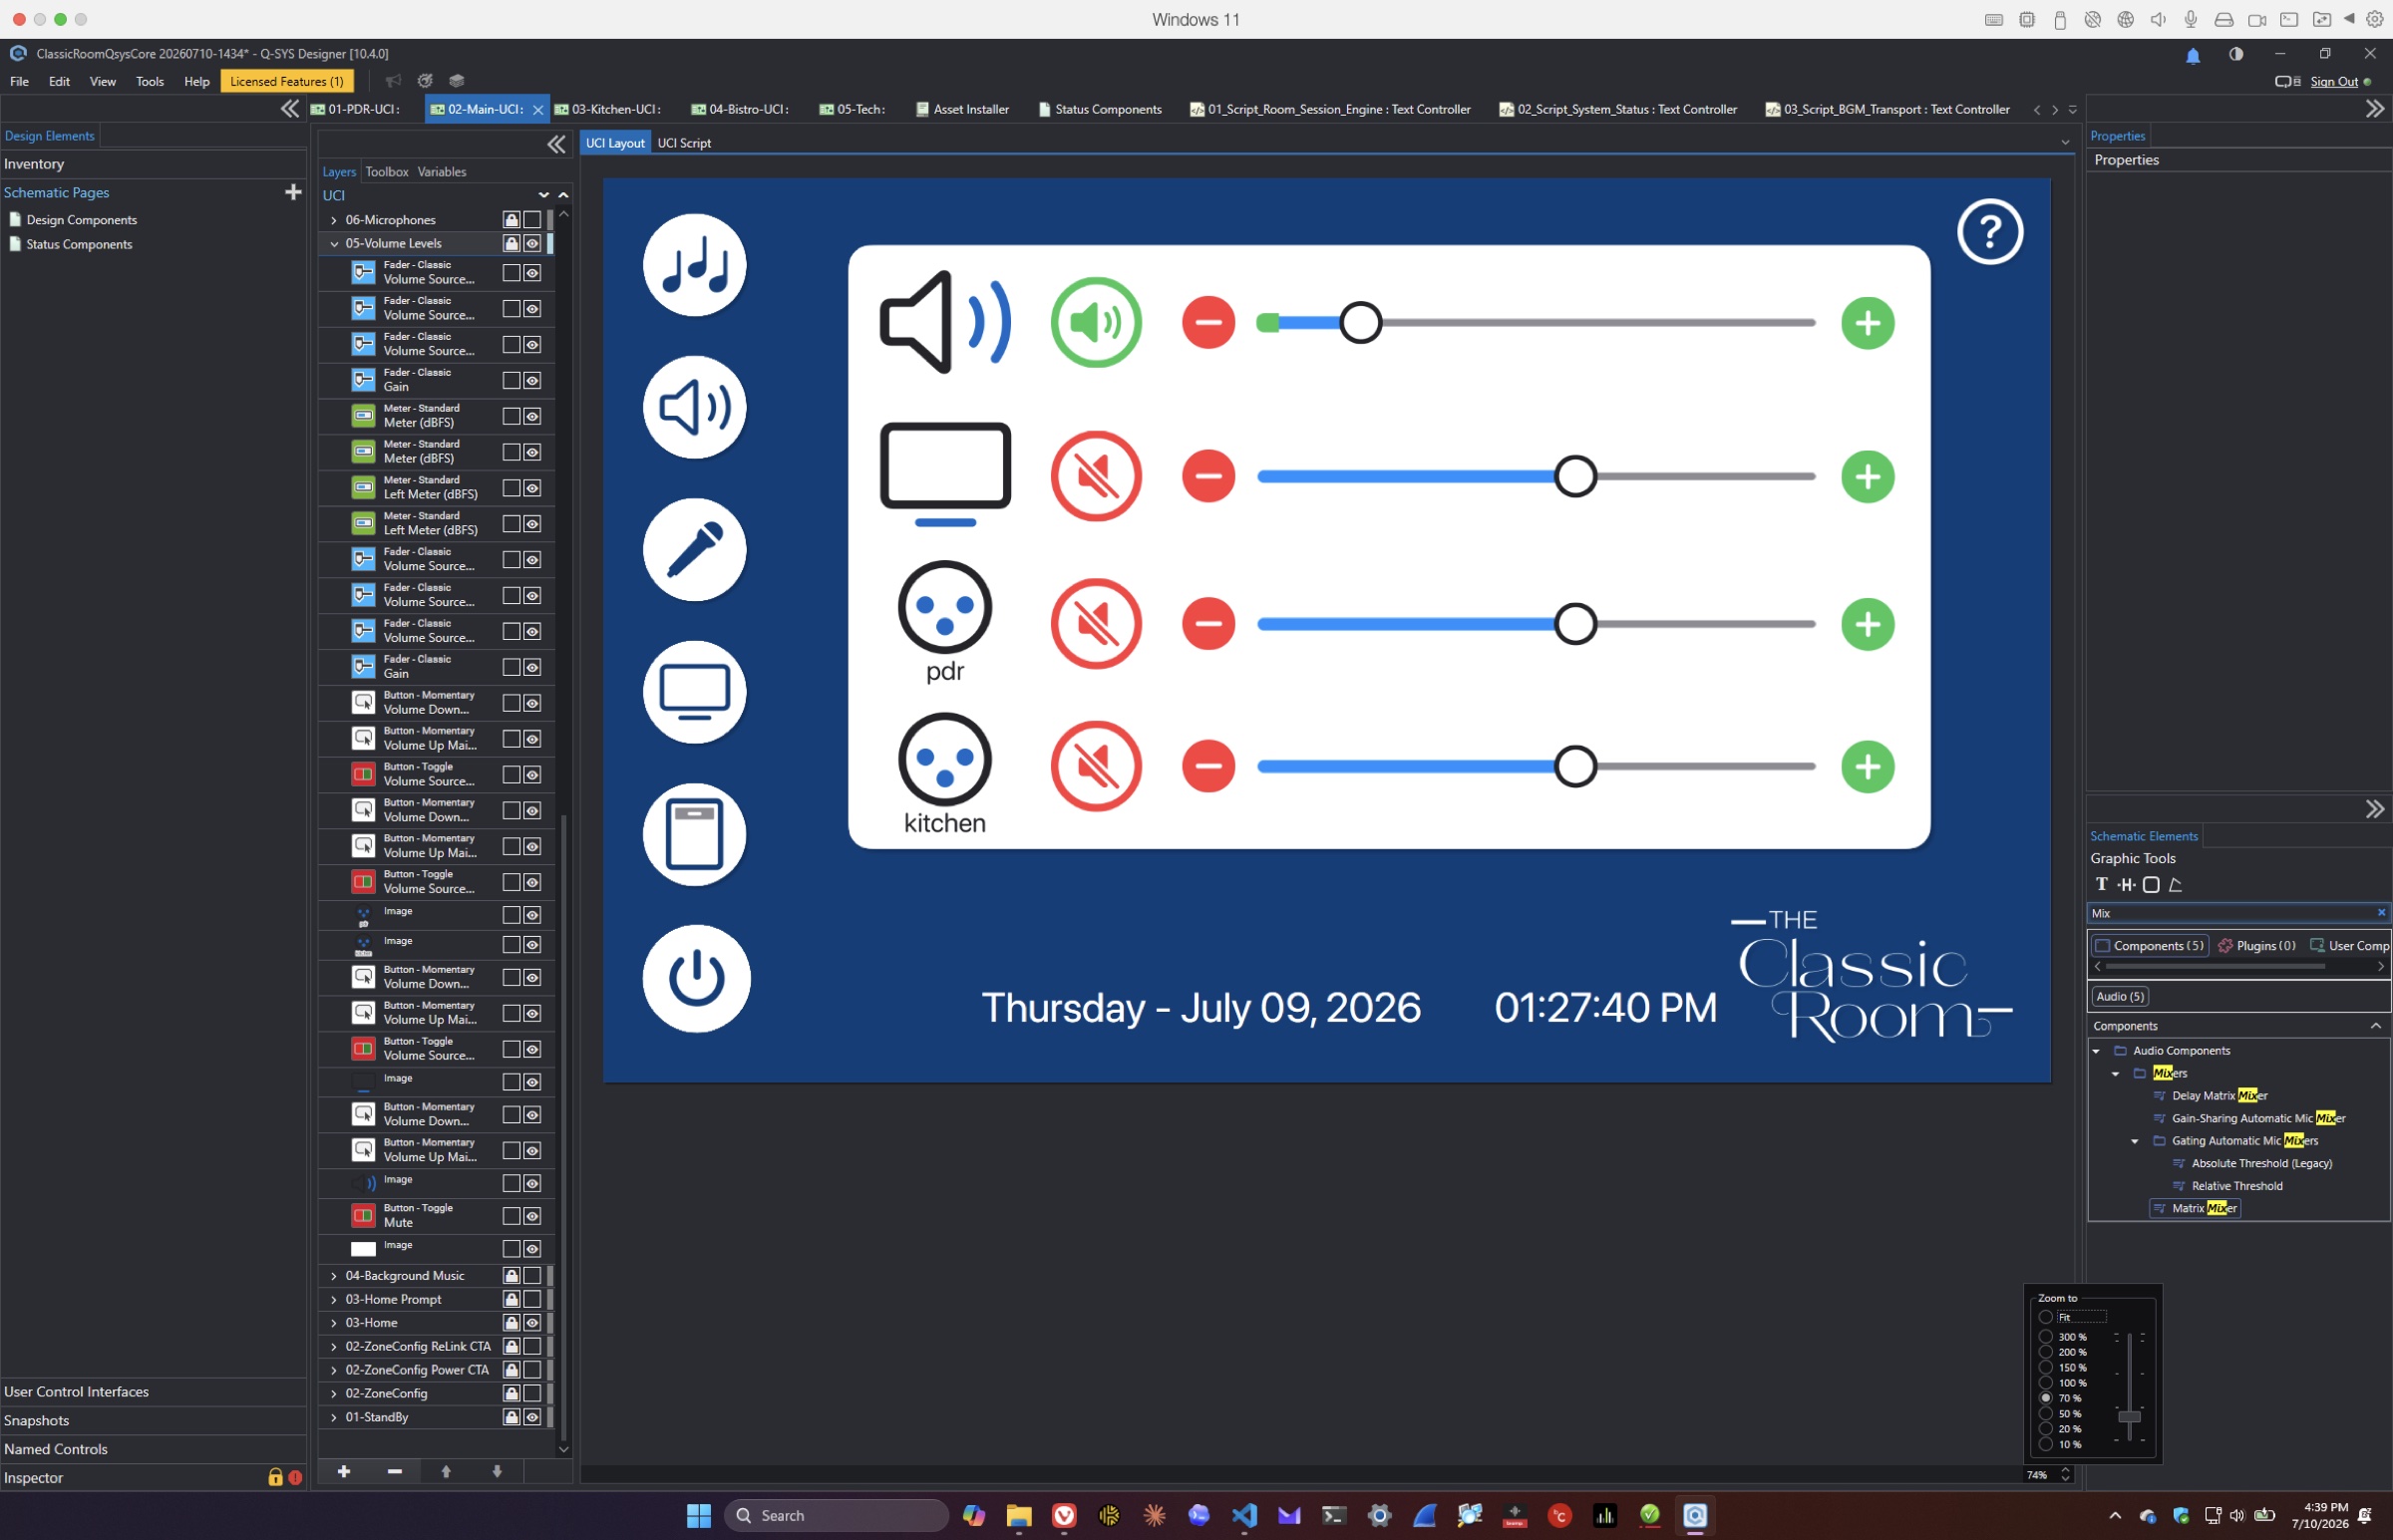
Task: Click the main speaker volume up plus
Action: pyautogui.click(x=1868, y=323)
